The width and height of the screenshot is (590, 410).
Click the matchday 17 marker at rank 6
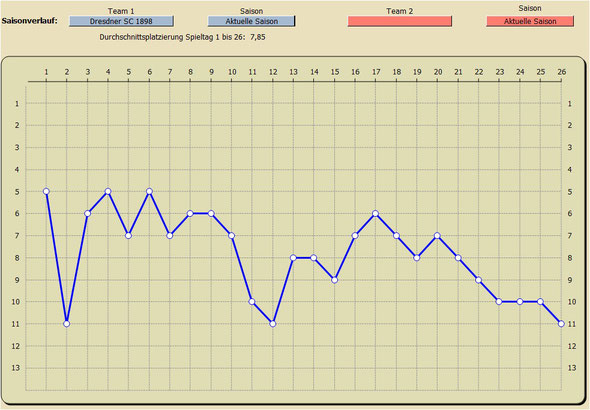pyautogui.click(x=376, y=214)
